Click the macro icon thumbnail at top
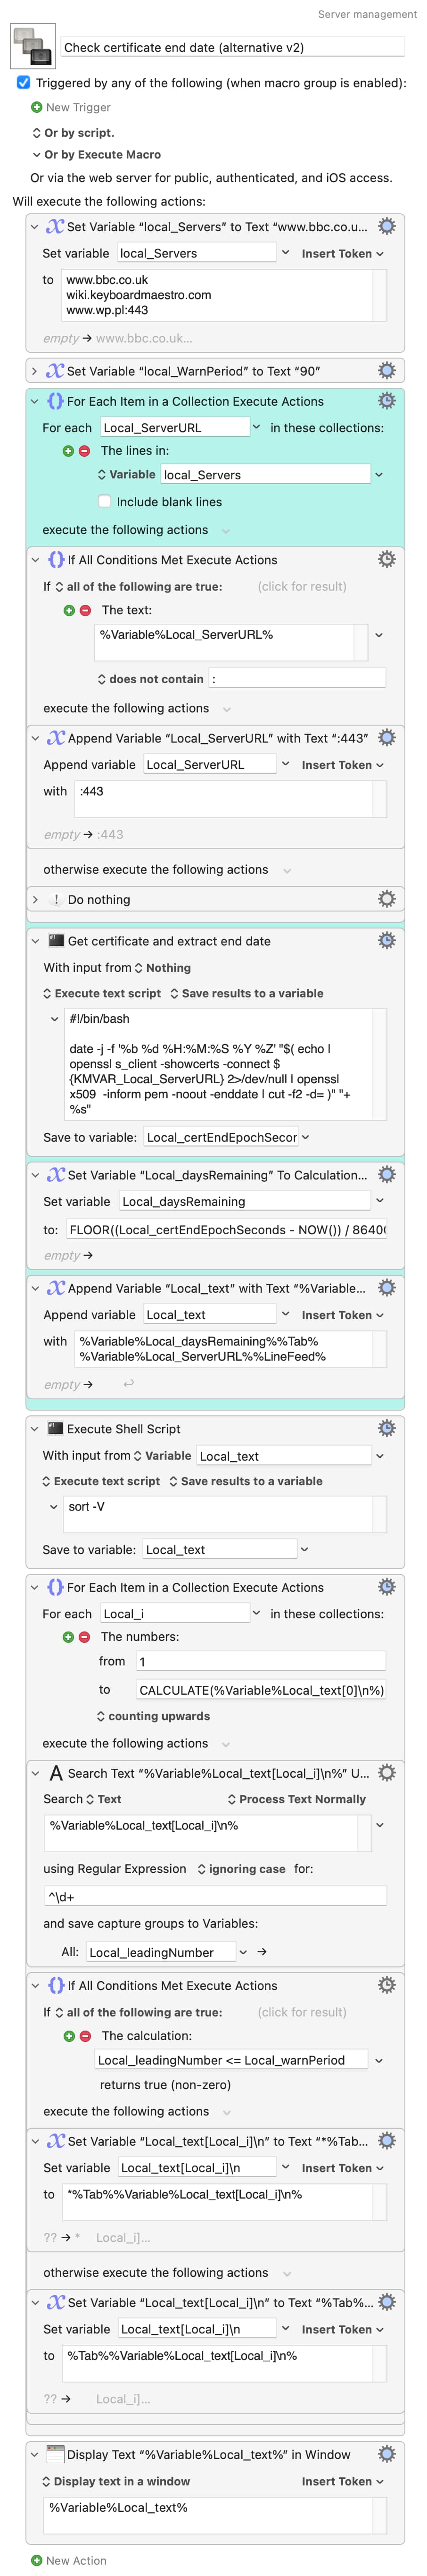 tap(32, 46)
